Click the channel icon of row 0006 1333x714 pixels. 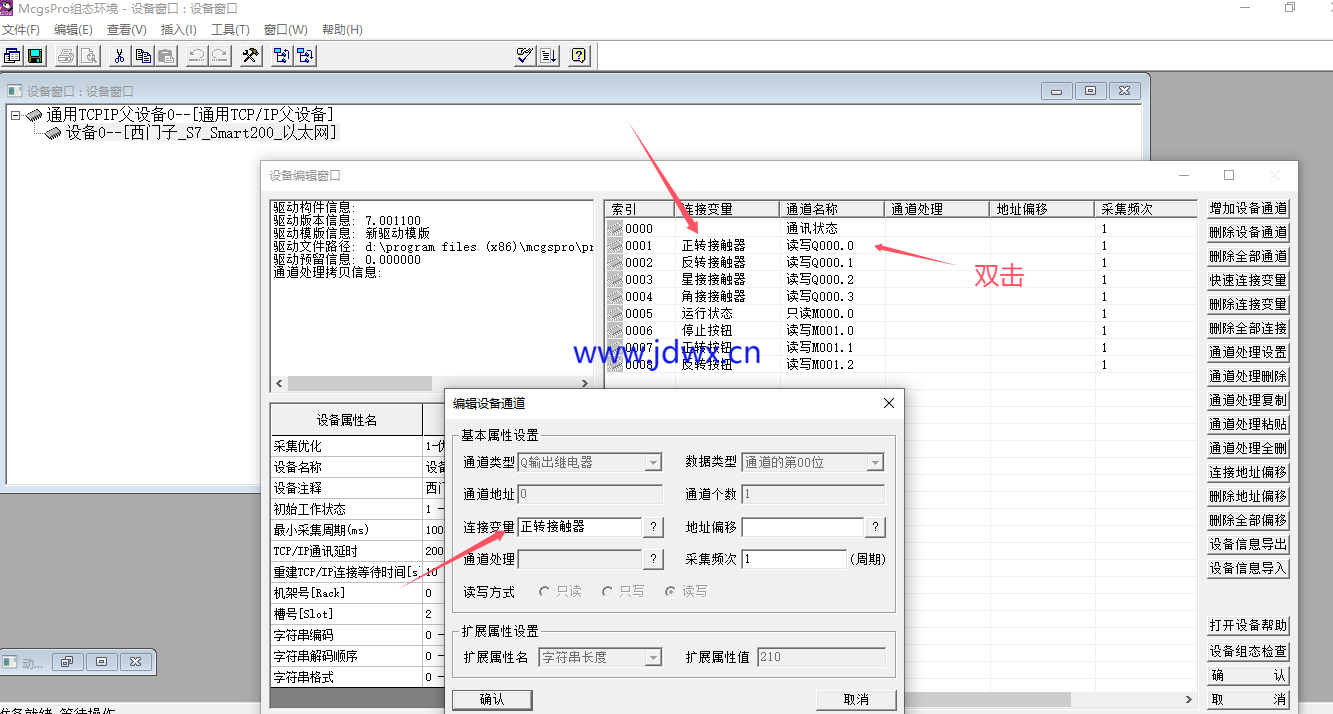(x=616, y=331)
